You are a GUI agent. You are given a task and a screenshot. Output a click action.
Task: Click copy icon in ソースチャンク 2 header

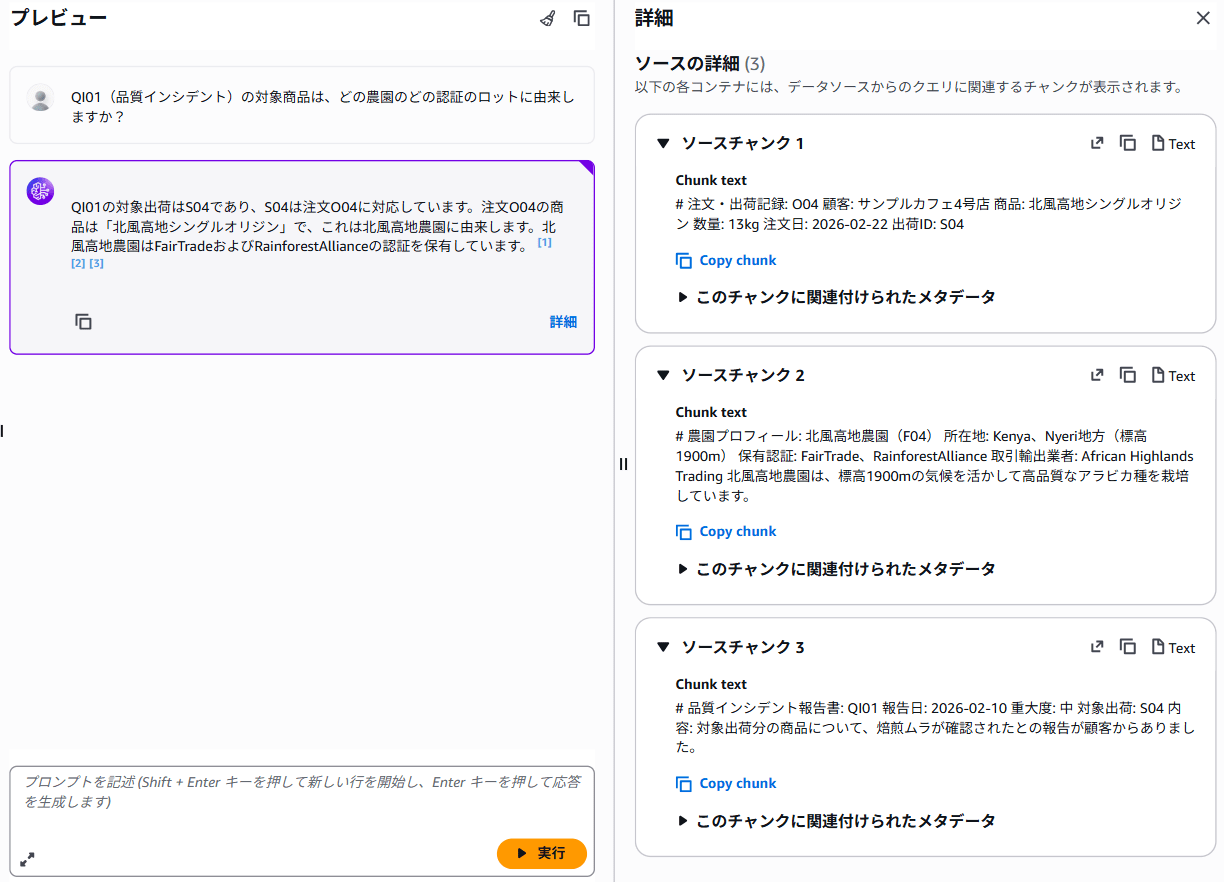[x=1128, y=375]
